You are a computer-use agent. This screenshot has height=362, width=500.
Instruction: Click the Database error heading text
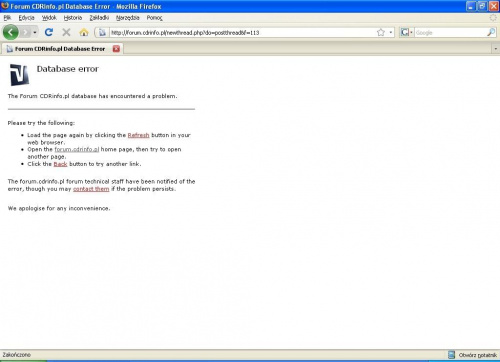tap(68, 69)
